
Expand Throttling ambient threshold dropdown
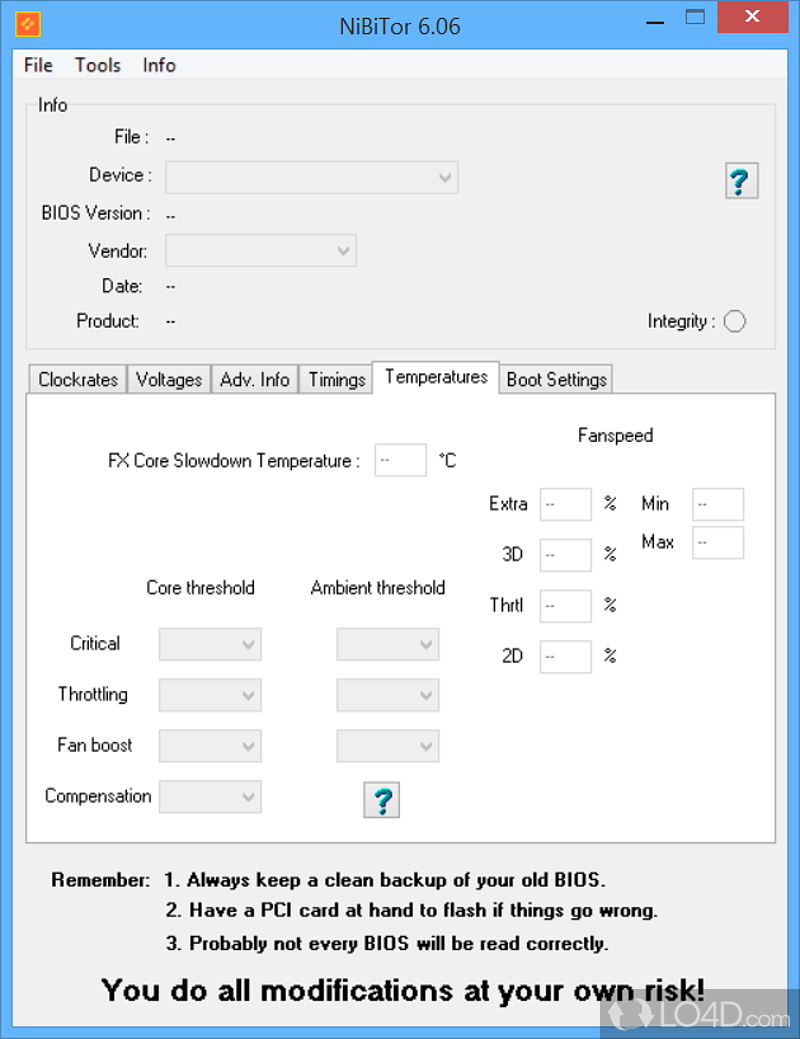coord(388,695)
